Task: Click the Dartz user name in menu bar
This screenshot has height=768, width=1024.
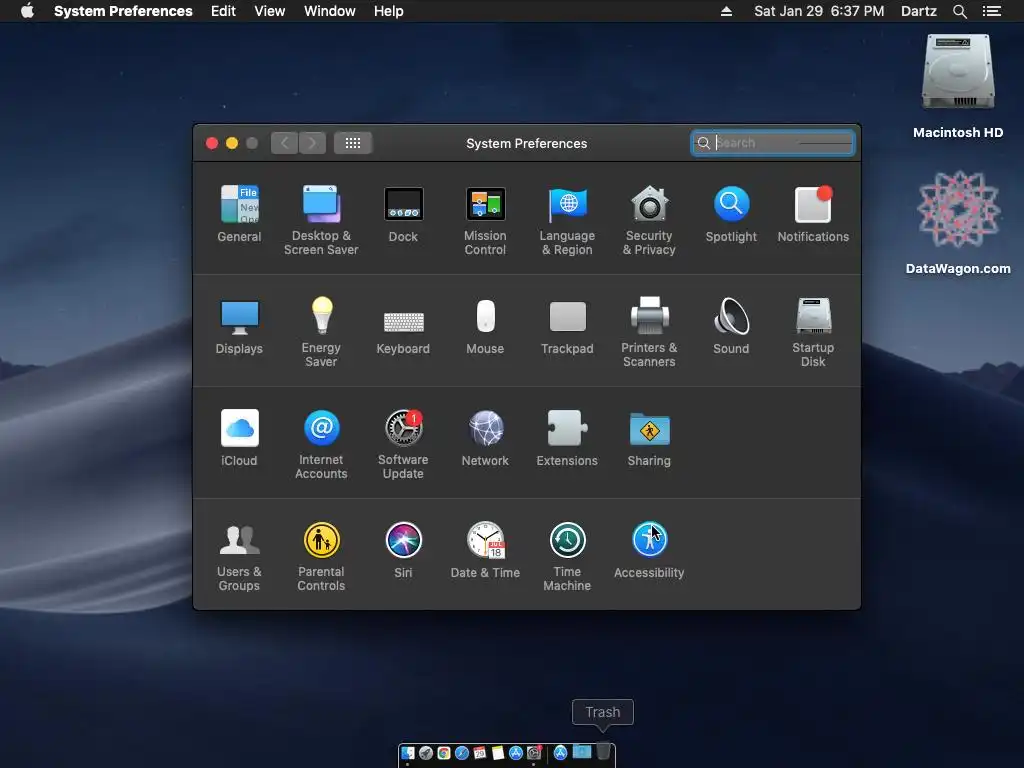Action: point(918,11)
